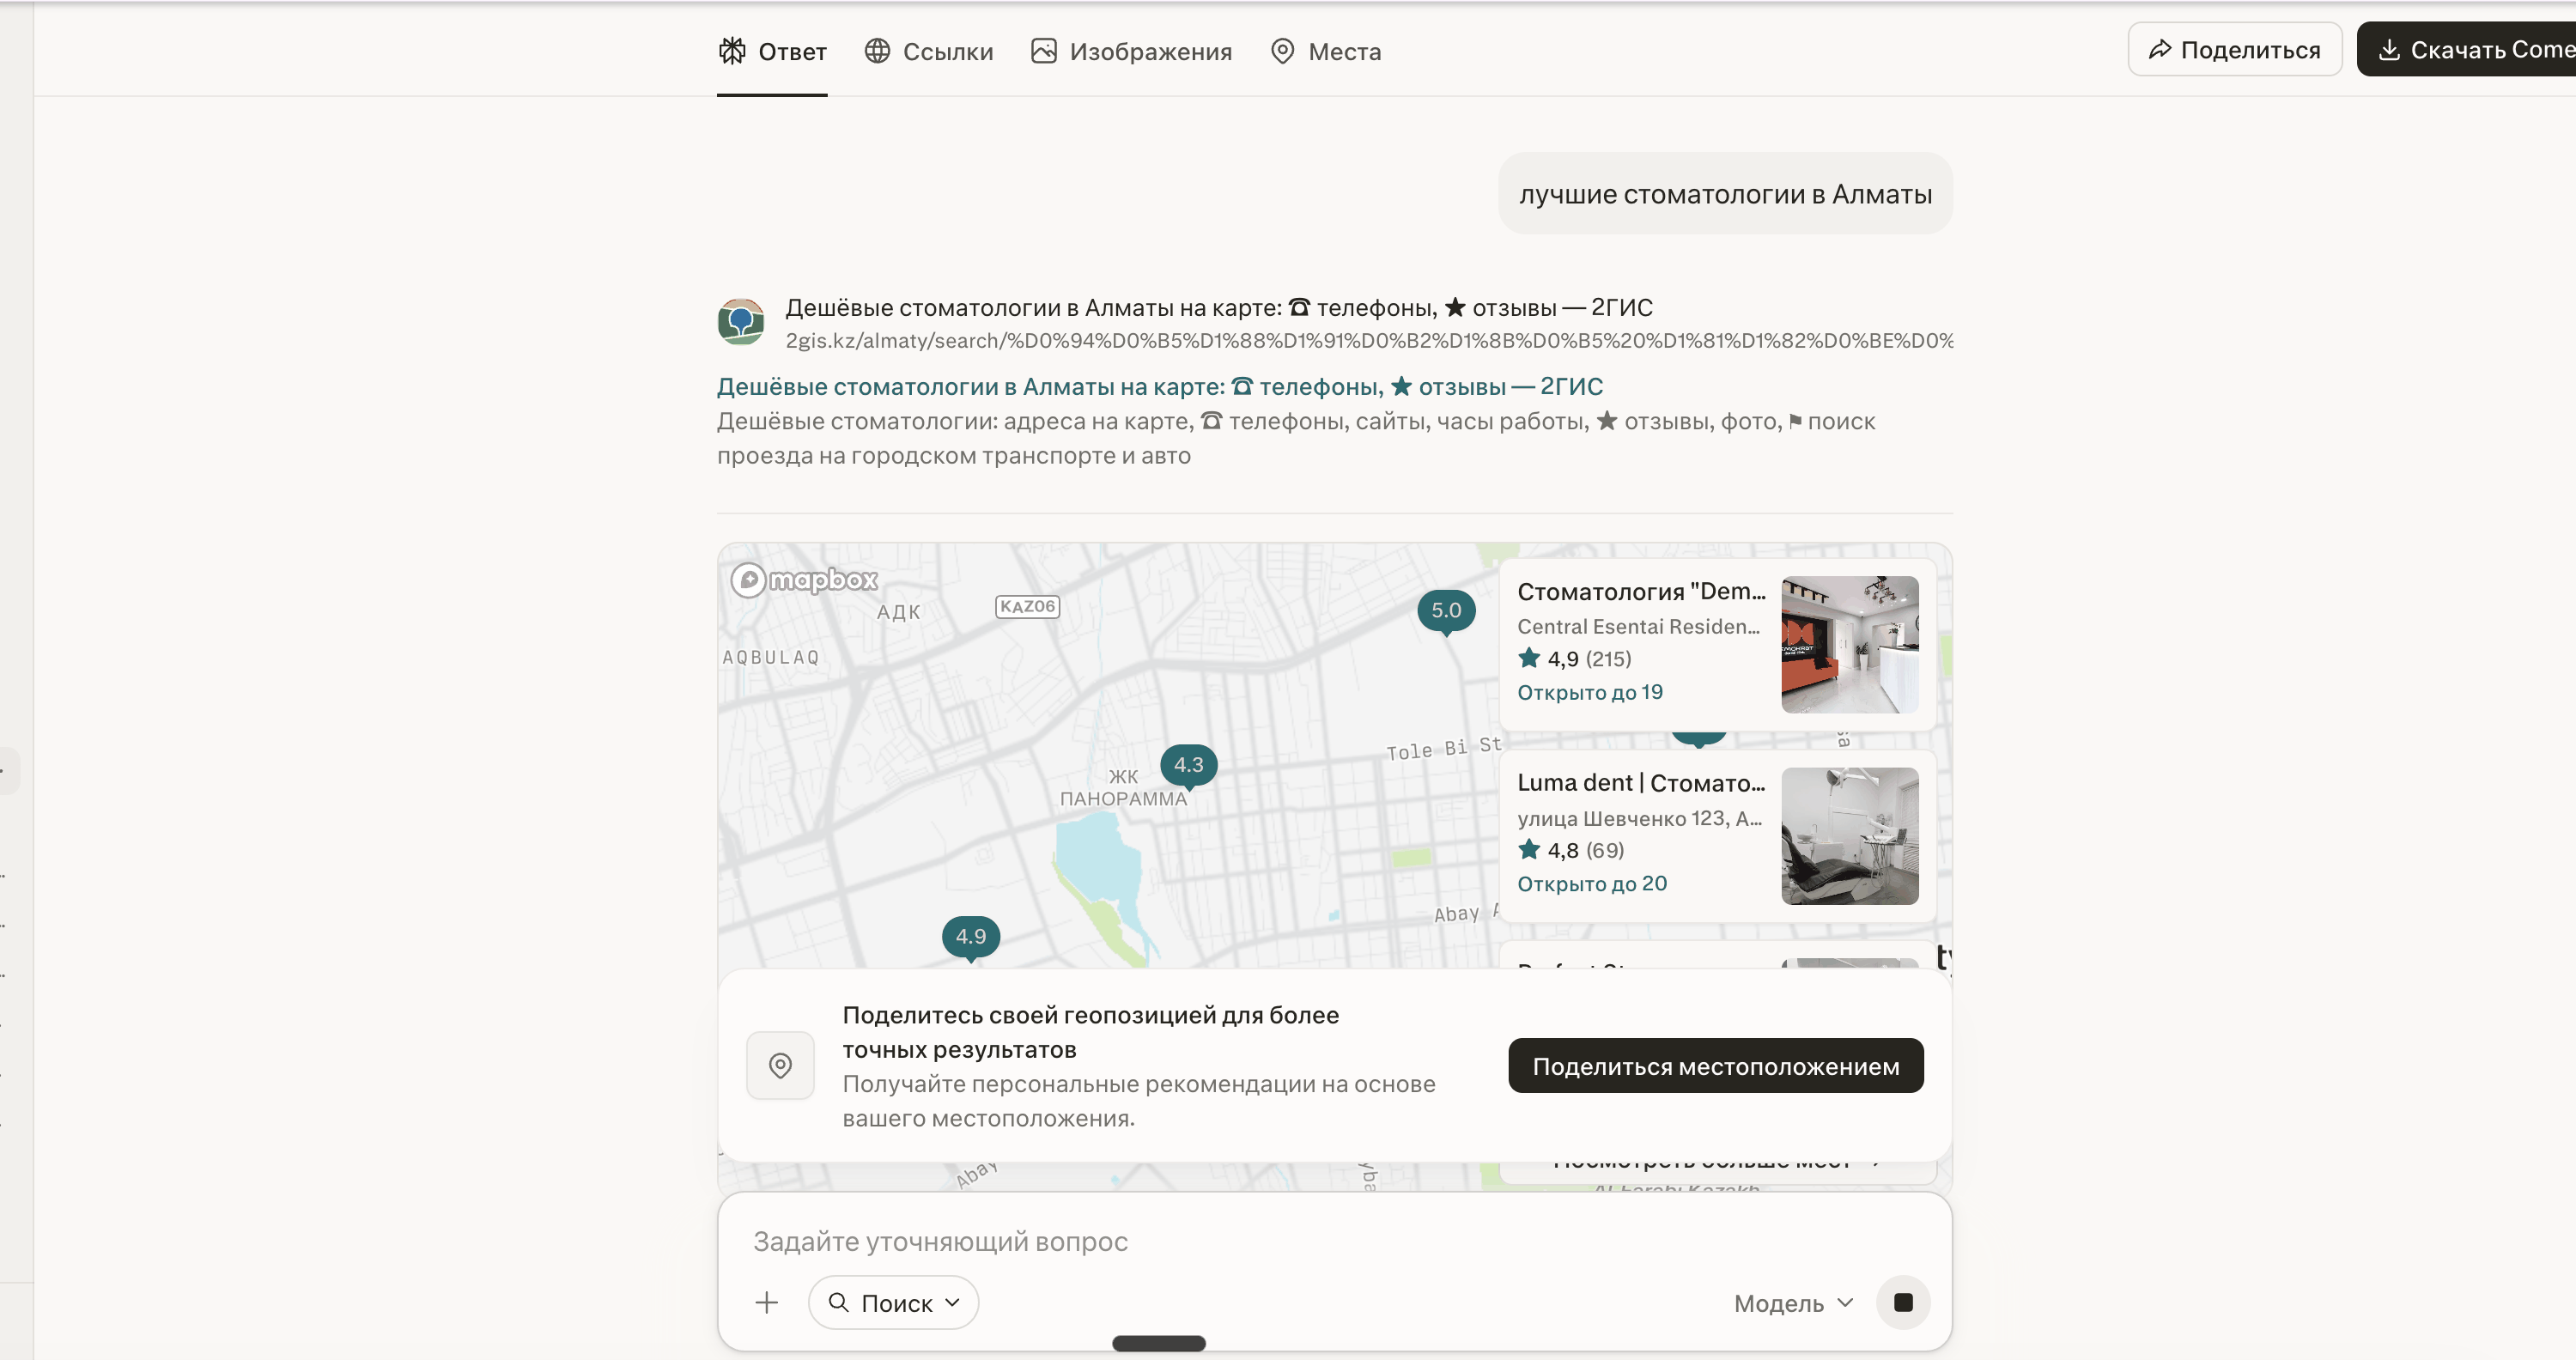Click the улица Шевченко 123 address text
The height and width of the screenshot is (1360, 2576).
(x=1639, y=818)
